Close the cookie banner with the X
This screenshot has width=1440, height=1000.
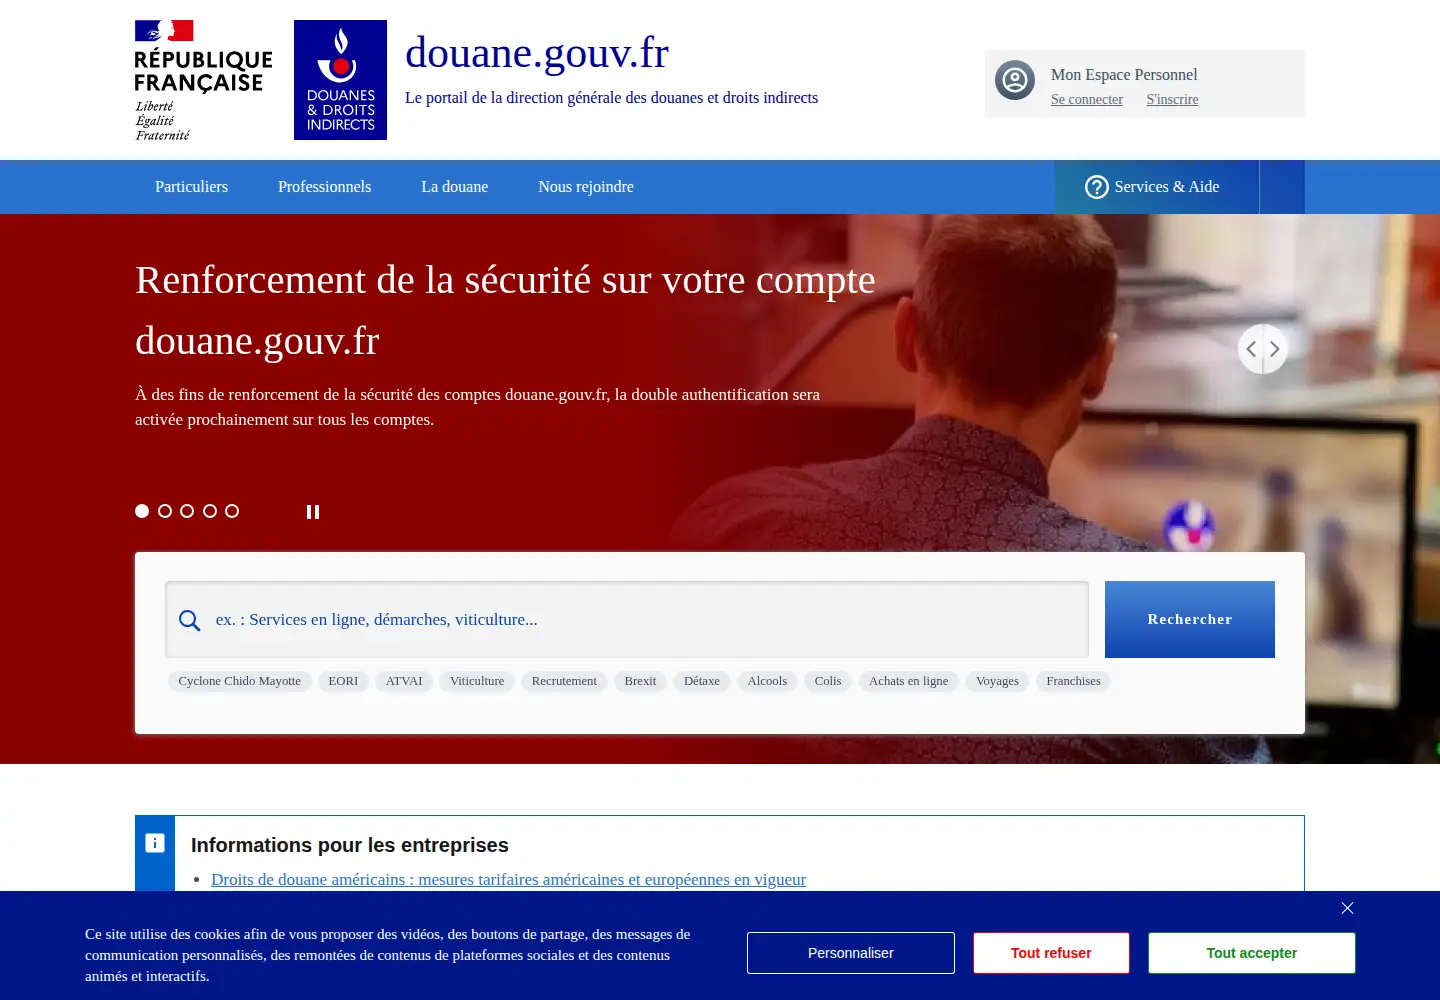1347,908
